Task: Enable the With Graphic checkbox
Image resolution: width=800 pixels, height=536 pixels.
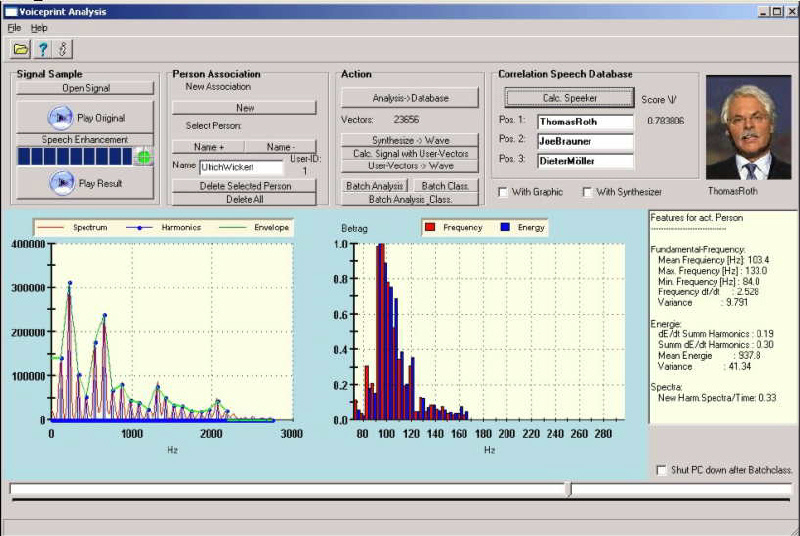Action: tap(503, 192)
